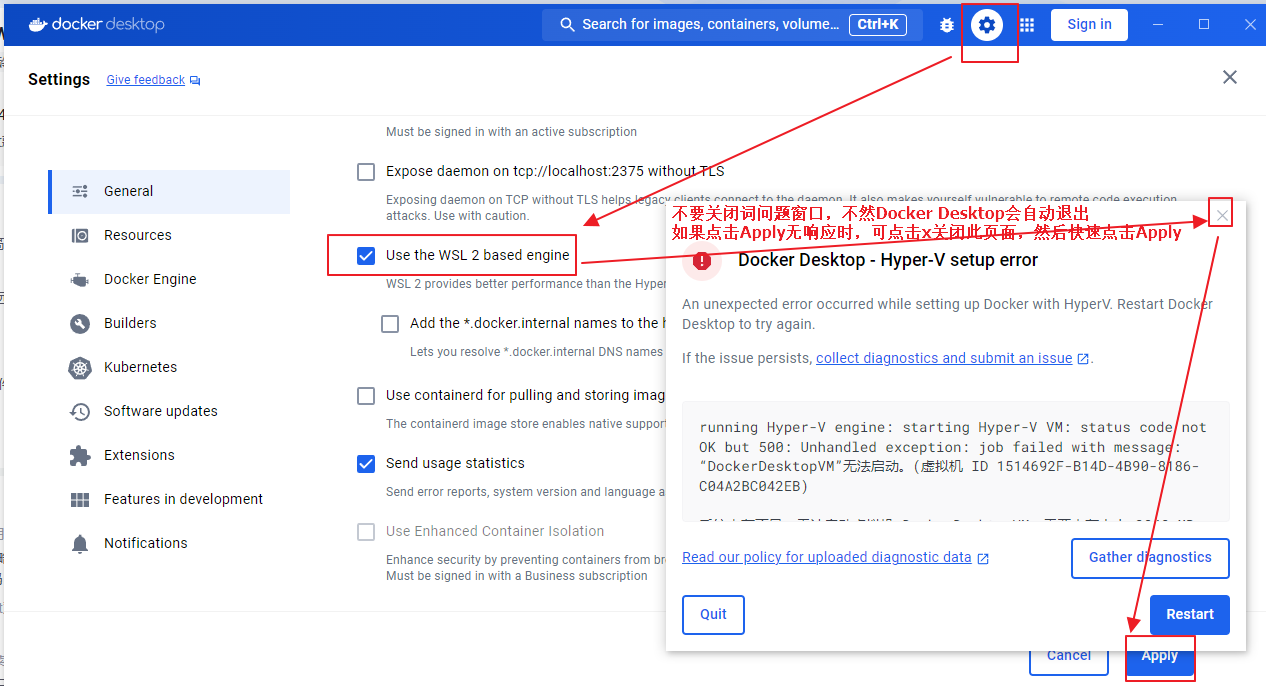
Task: Click external-link icon after diagnostic data policy
Action: click(983, 558)
